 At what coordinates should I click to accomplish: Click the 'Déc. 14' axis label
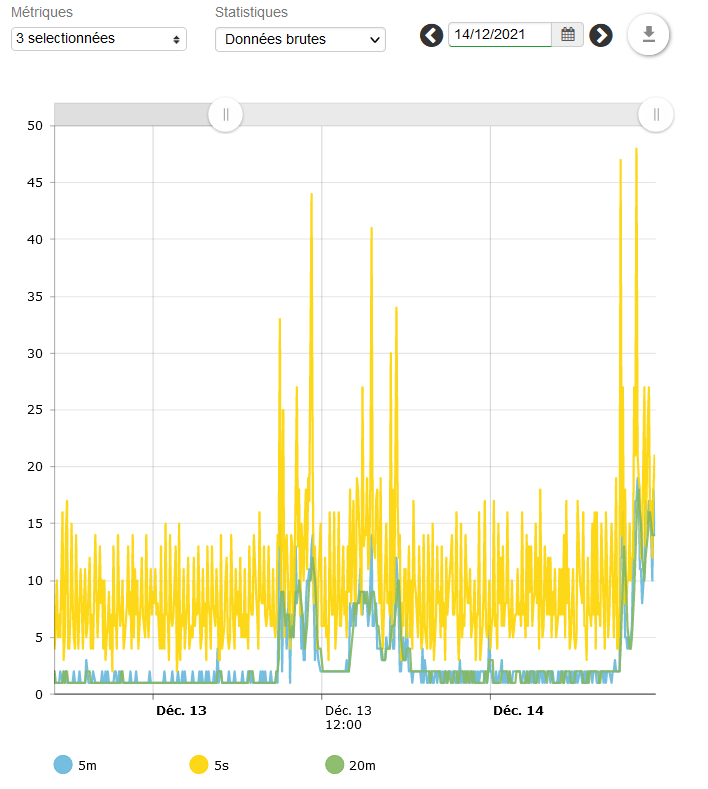coord(518,711)
